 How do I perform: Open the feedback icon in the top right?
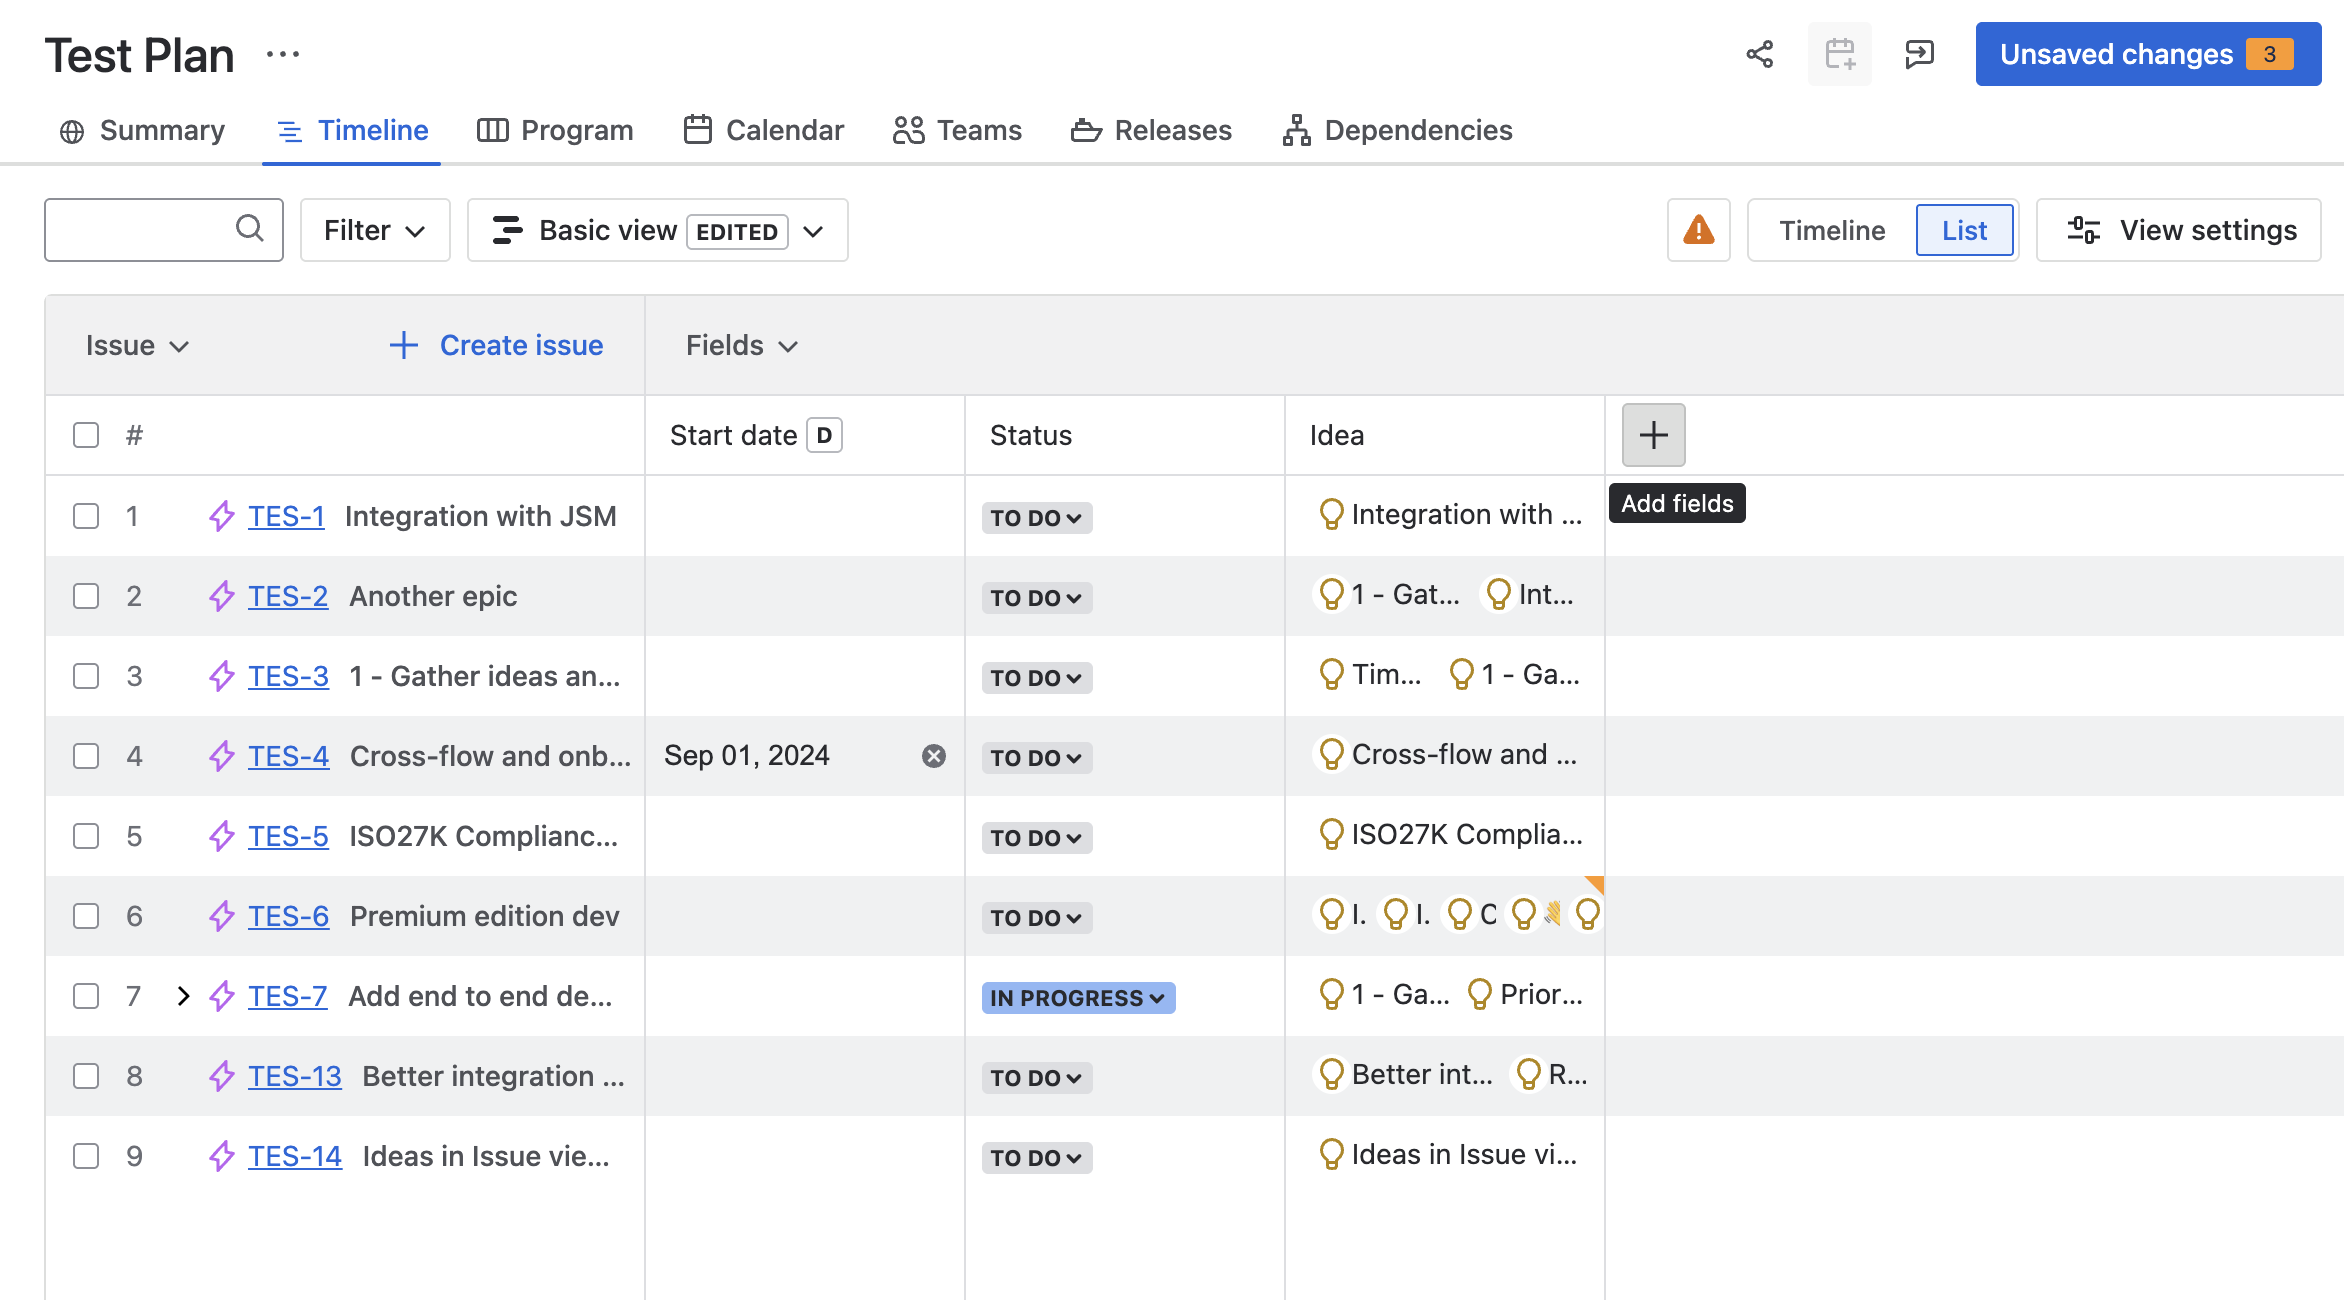coord(1920,54)
